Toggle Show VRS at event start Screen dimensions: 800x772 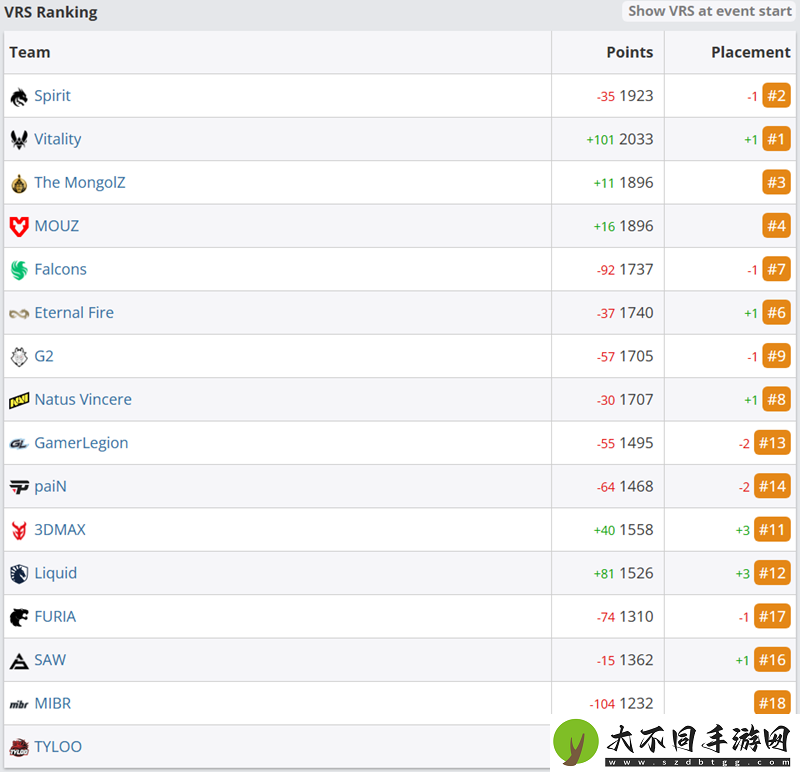click(709, 11)
